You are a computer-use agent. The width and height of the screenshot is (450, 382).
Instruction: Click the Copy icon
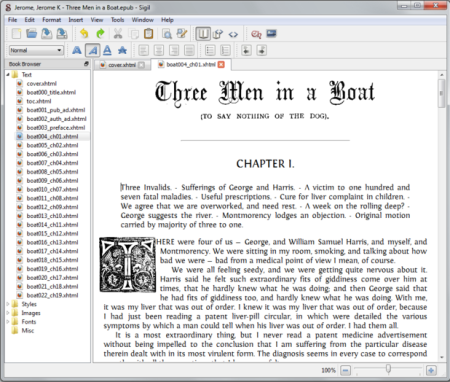[x=134, y=34]
